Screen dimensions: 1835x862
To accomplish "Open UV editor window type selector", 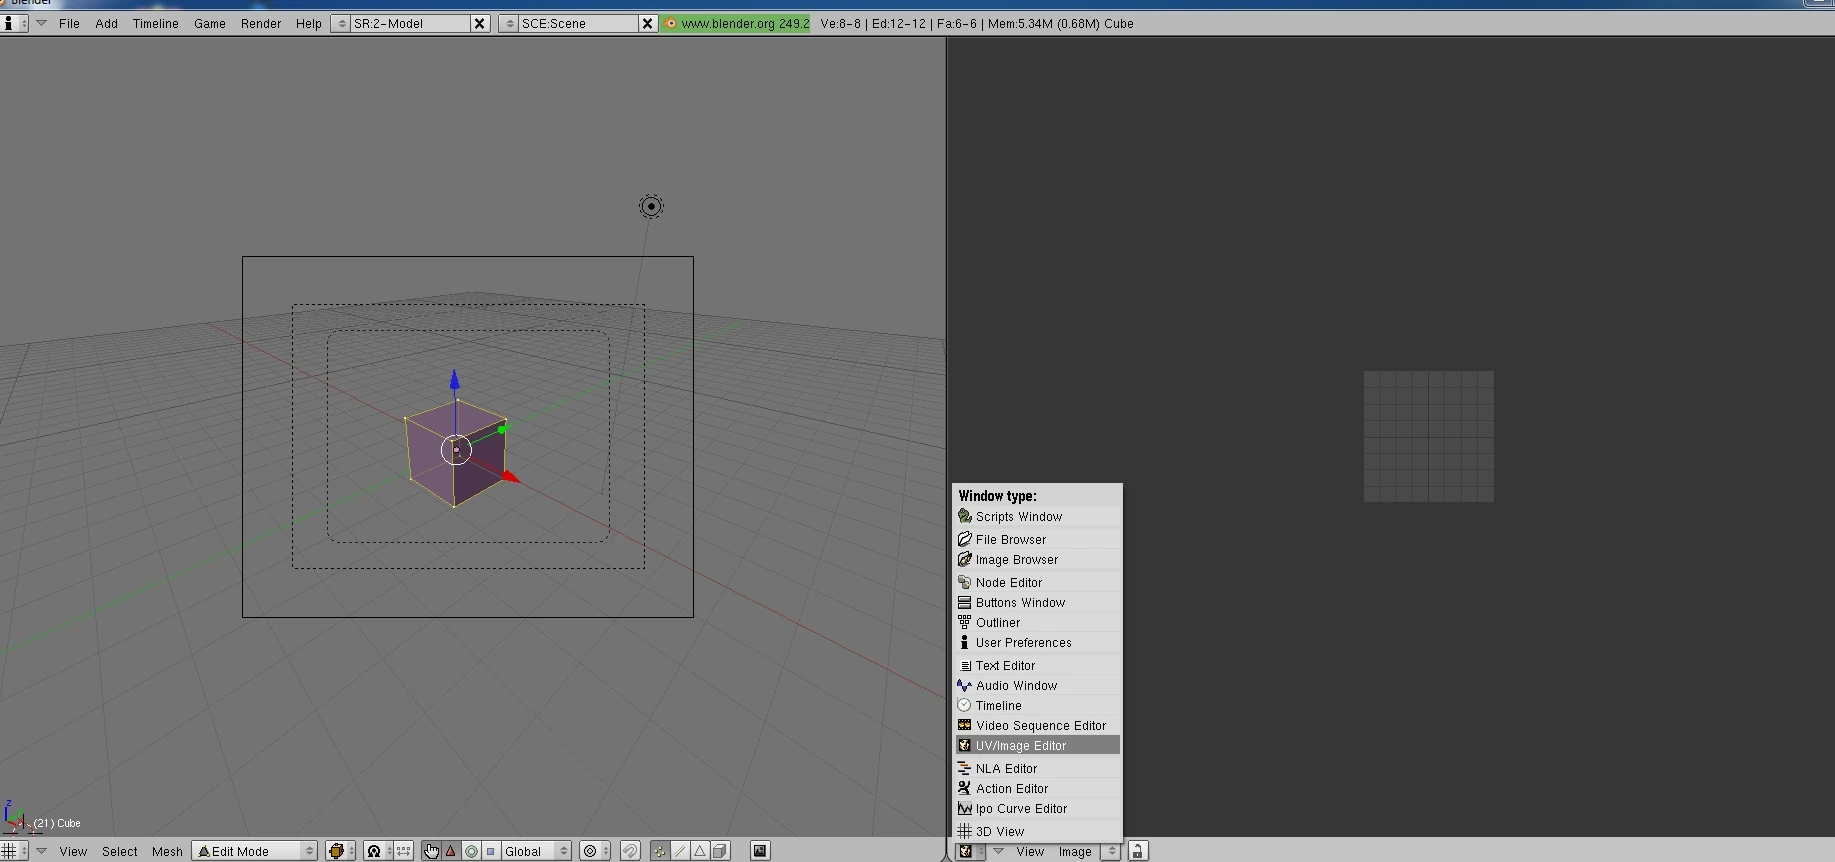I will point(970,851).
